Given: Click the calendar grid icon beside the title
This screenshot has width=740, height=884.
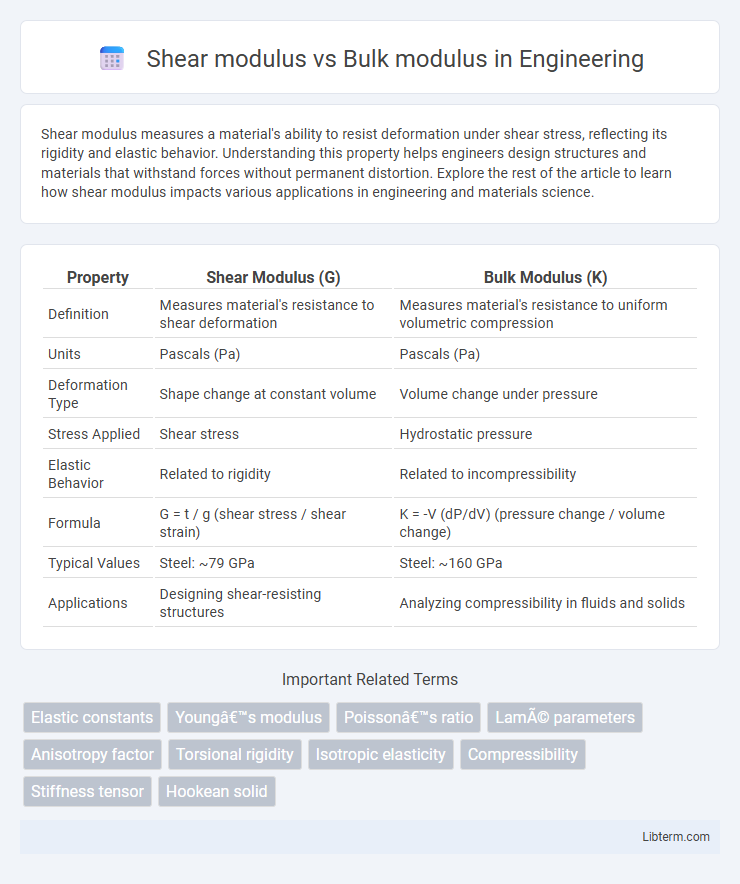Looking at the screenshot, I should pos(112,59).
